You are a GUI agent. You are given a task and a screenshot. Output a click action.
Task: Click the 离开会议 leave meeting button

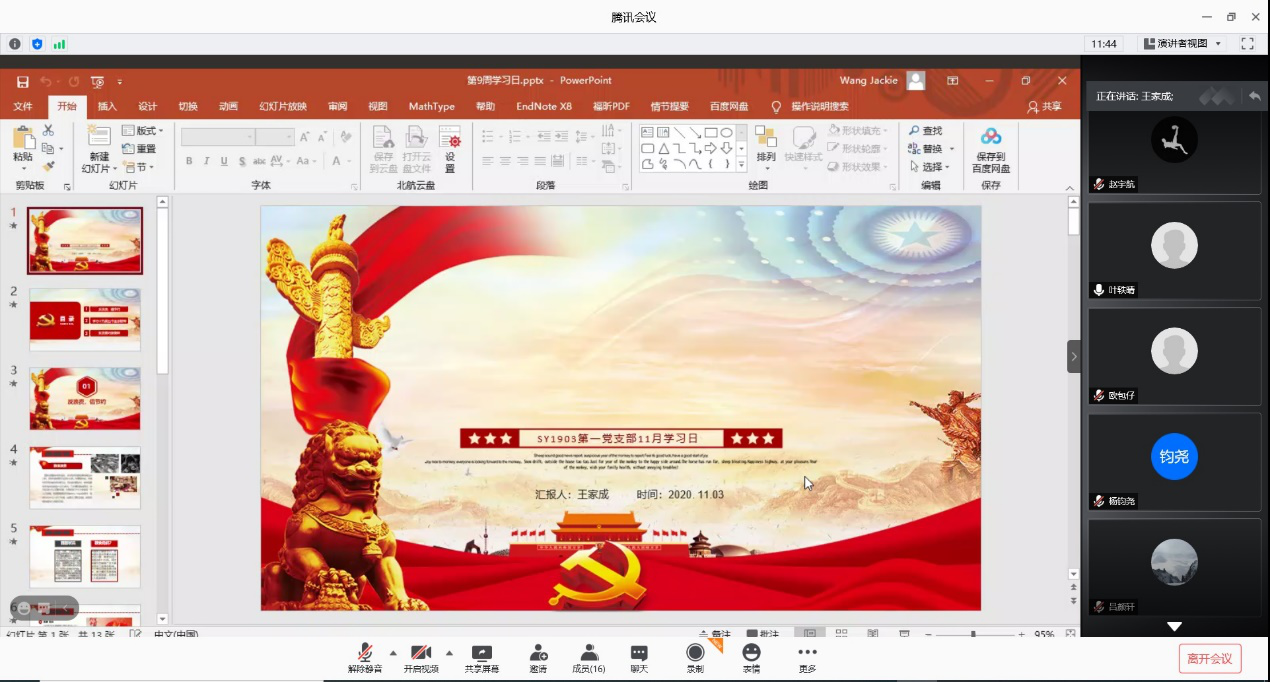click(1210, 658)
